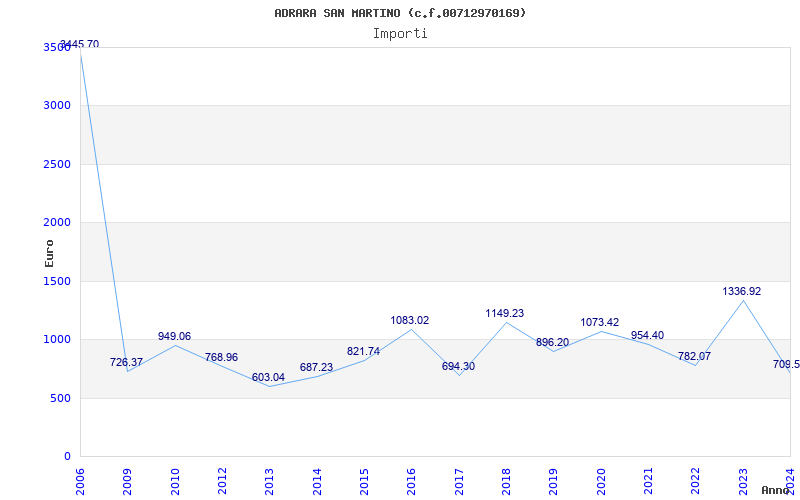This screenshot has width=800, height=500.
Task: Click the 1500 value on y-axis
Action: tap(60, 281)
